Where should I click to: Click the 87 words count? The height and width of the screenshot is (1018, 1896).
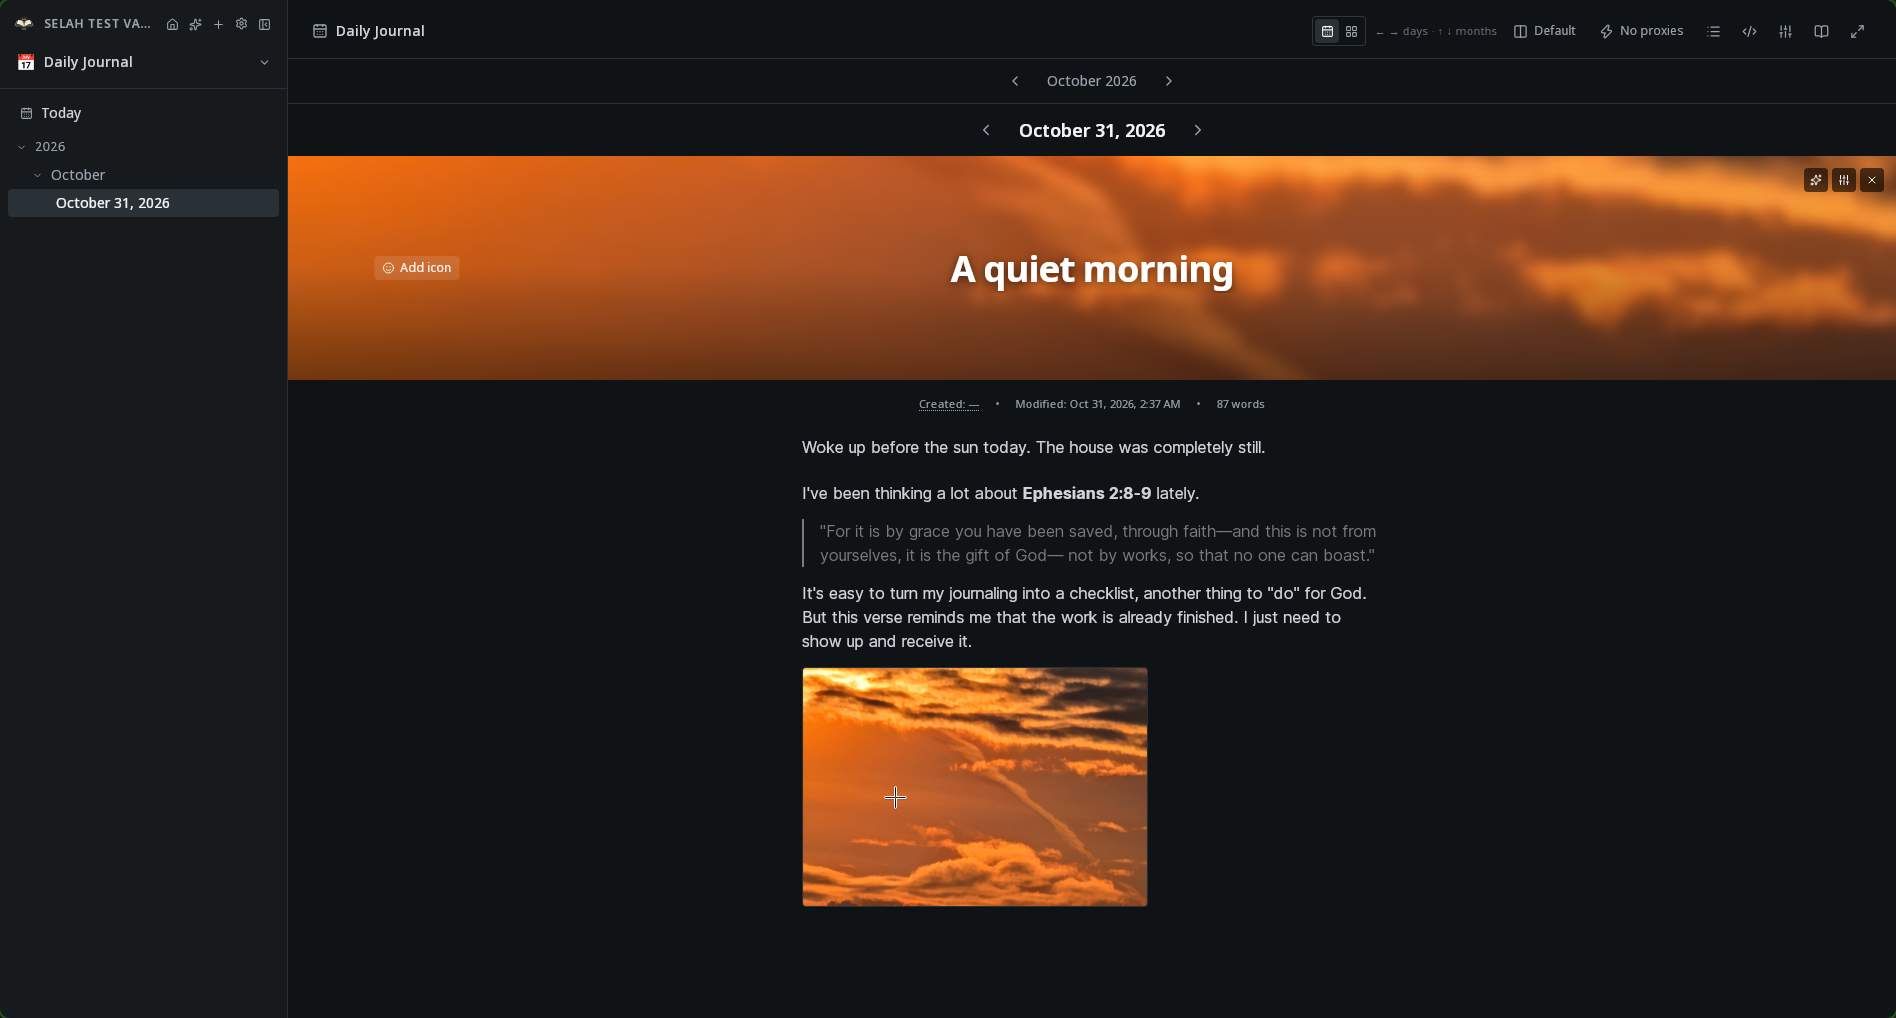(x=1240, y=404)
